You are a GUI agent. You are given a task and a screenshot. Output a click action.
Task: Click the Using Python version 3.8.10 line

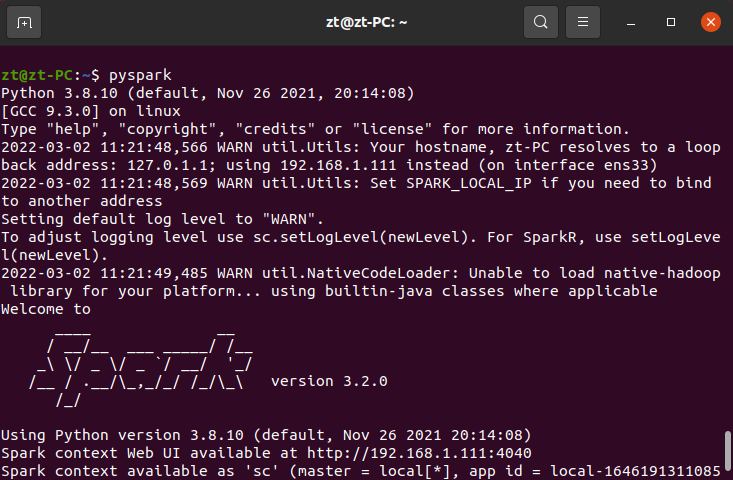[266, 435]
